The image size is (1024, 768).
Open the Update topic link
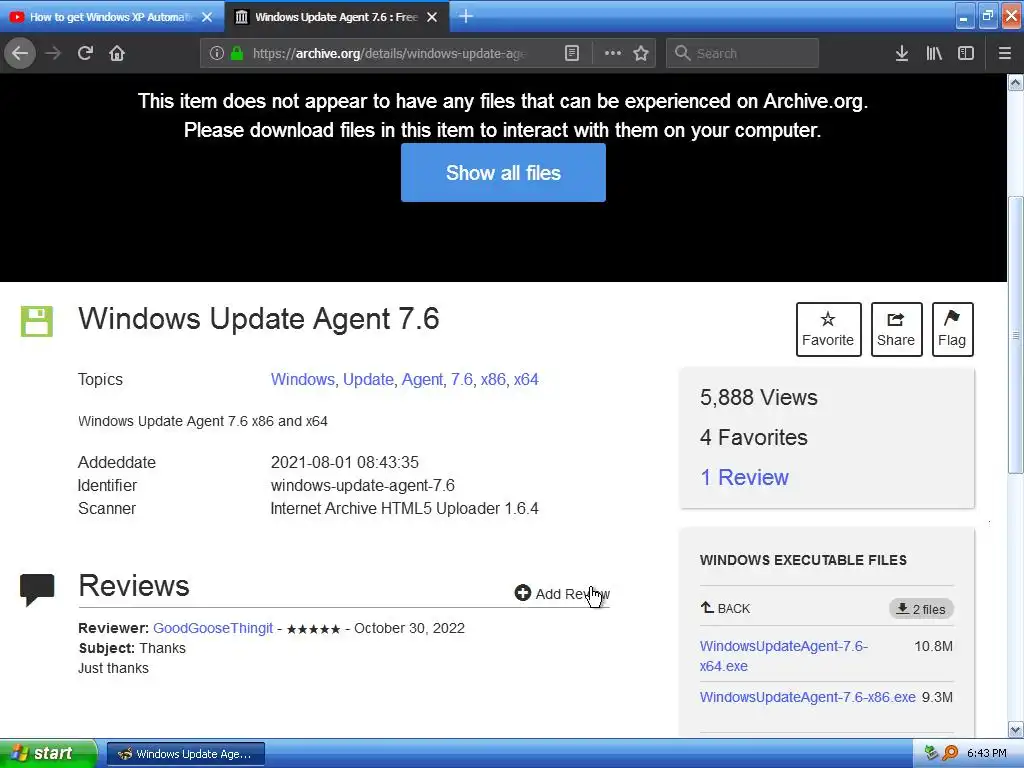pos(368,379)
